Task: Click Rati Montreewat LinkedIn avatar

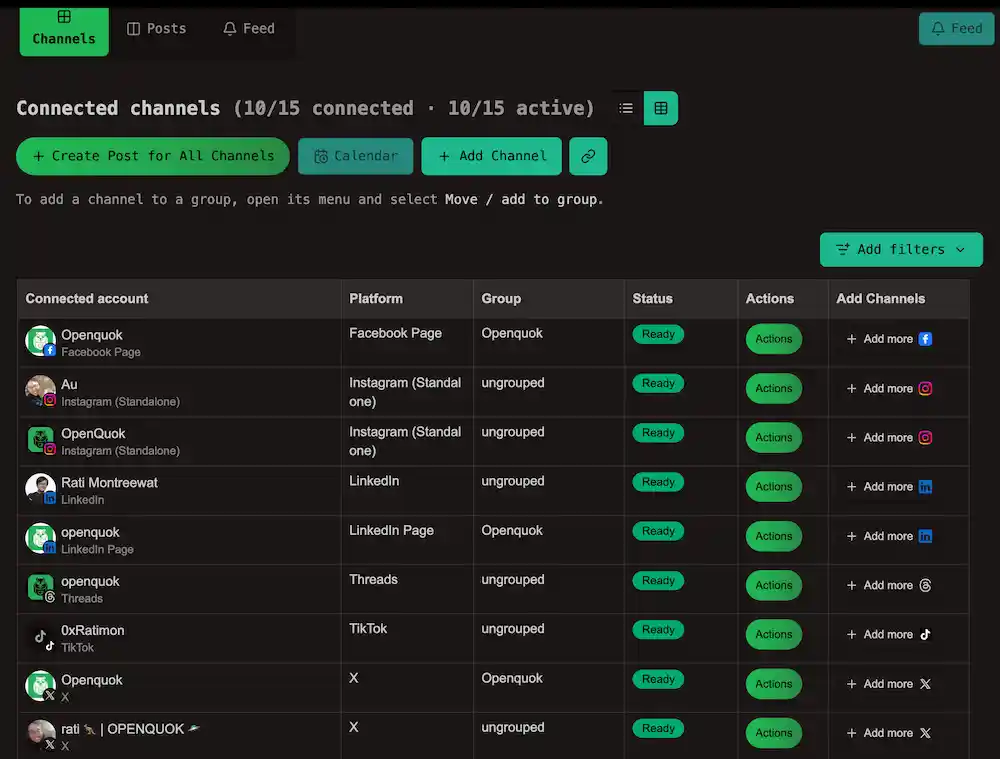Action: [x=40, y=489]
